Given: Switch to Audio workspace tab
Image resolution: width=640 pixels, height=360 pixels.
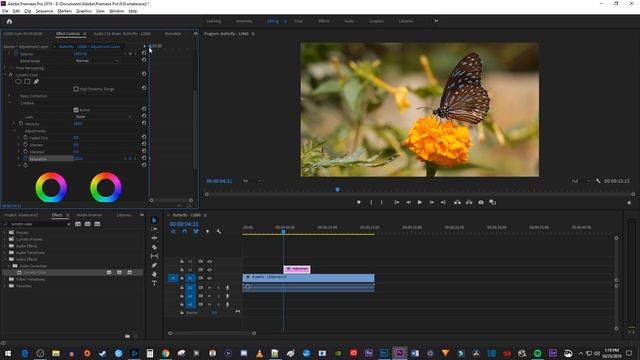Looking at the screenshot, I should (349, 21).
